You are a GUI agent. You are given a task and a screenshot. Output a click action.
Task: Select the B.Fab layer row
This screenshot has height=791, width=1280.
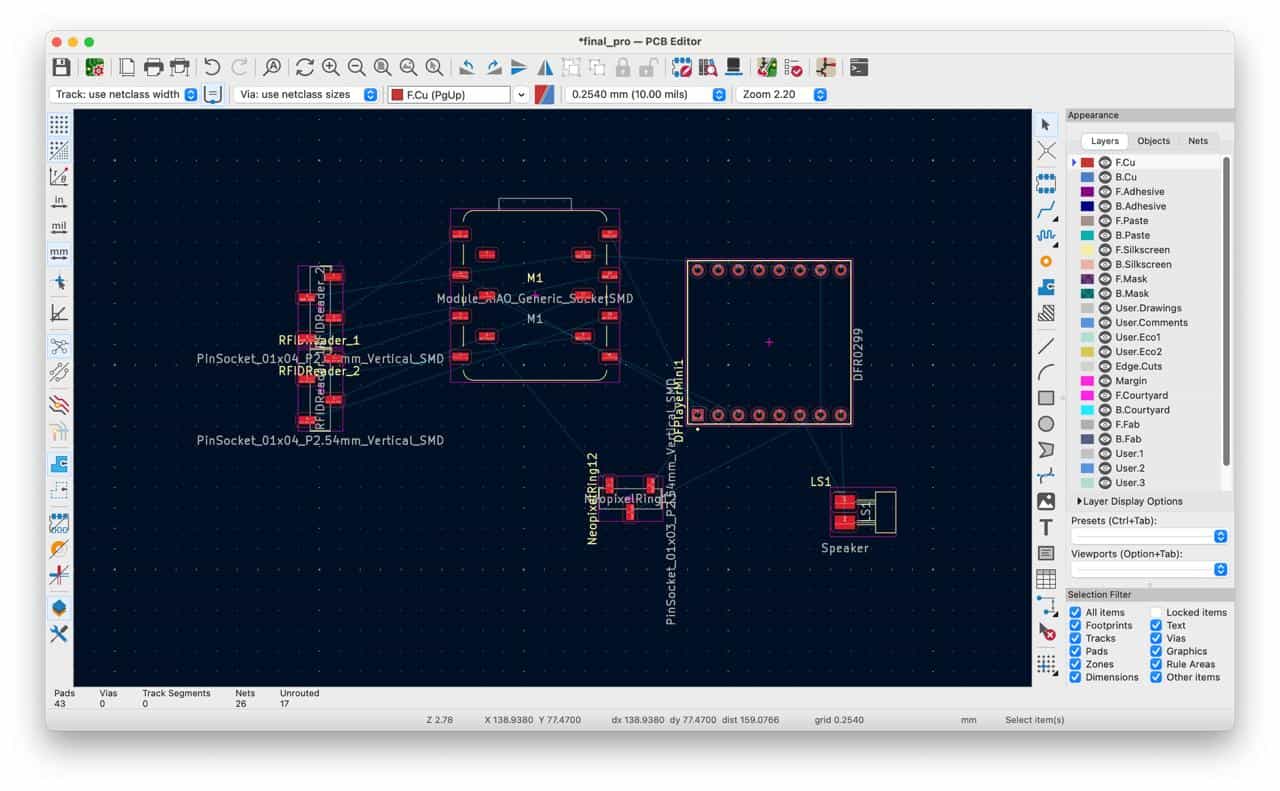pos(1146,439)
